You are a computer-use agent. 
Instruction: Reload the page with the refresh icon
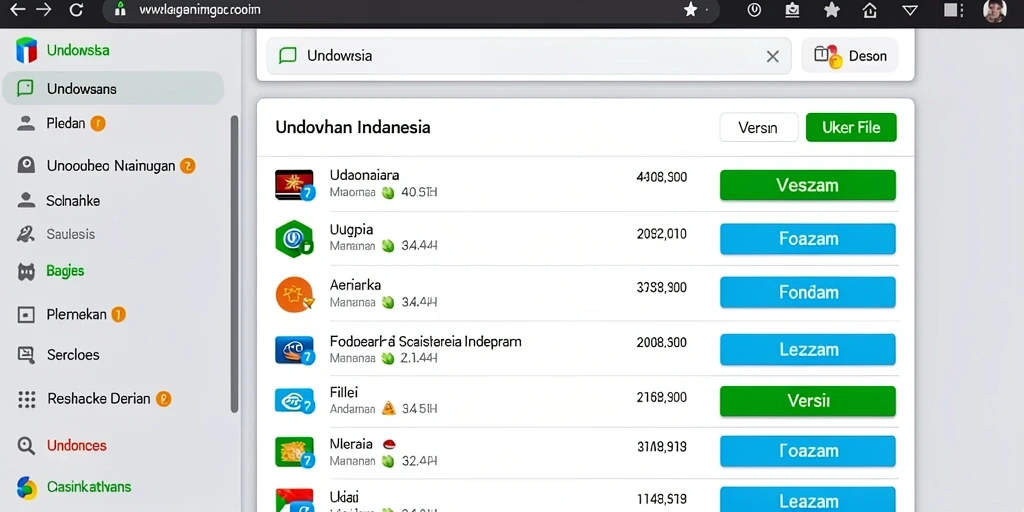(76, 10)
